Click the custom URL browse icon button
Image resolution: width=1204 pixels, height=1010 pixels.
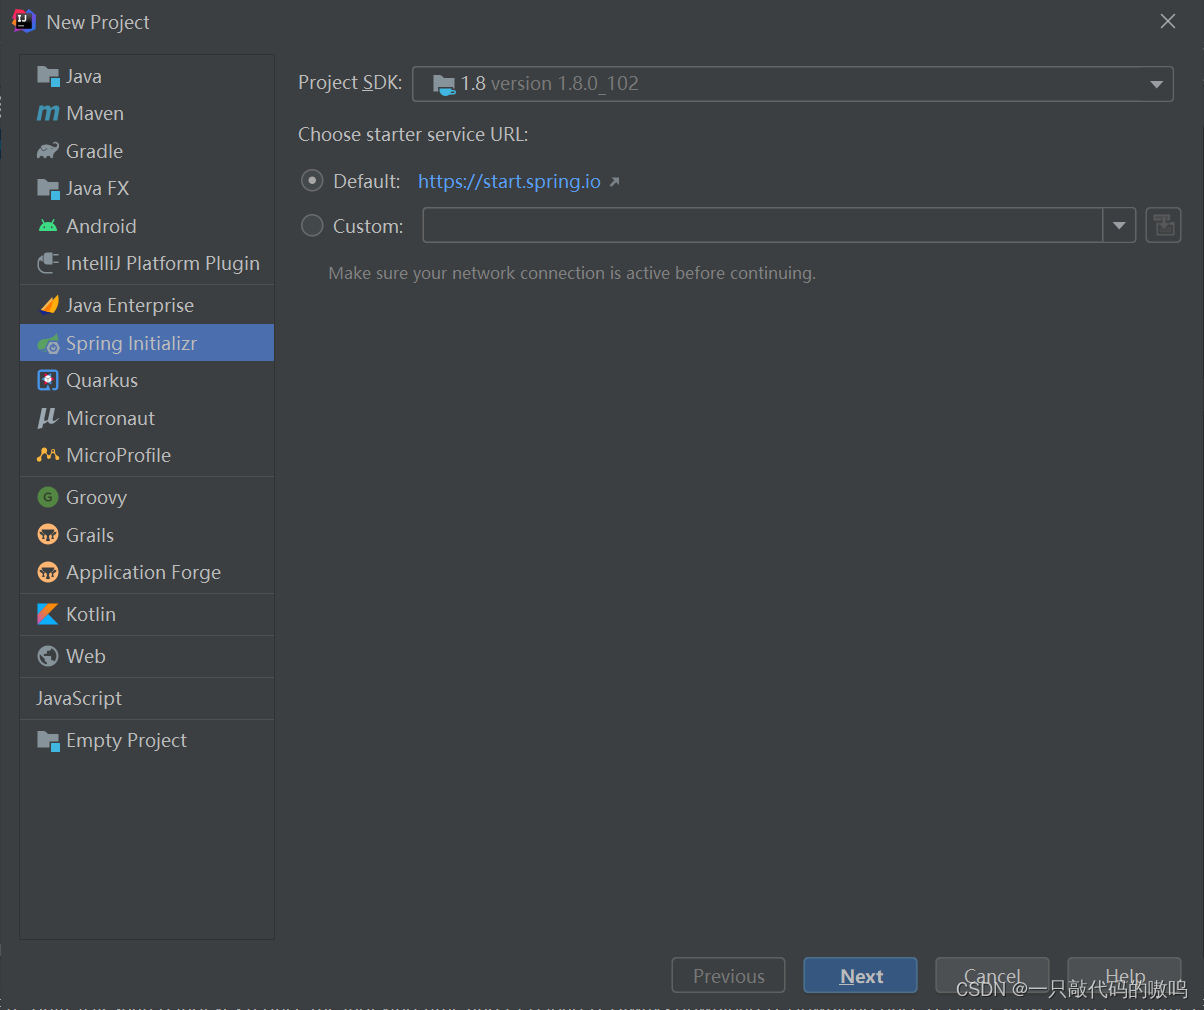click(x=1163, y=225)
